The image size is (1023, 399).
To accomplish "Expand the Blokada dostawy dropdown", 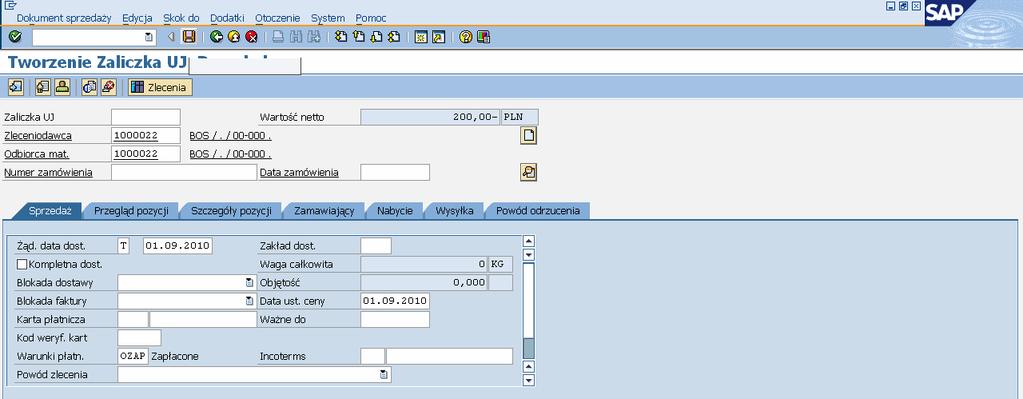I will click(249, 283).
